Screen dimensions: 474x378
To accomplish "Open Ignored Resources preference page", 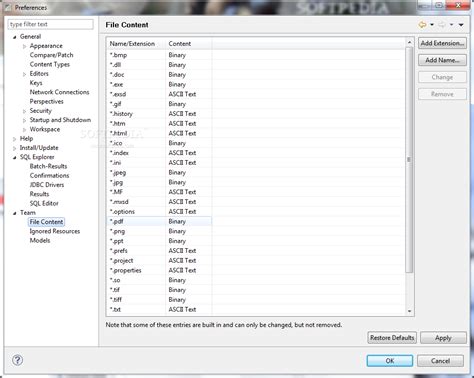I will [x=55, y=231].
